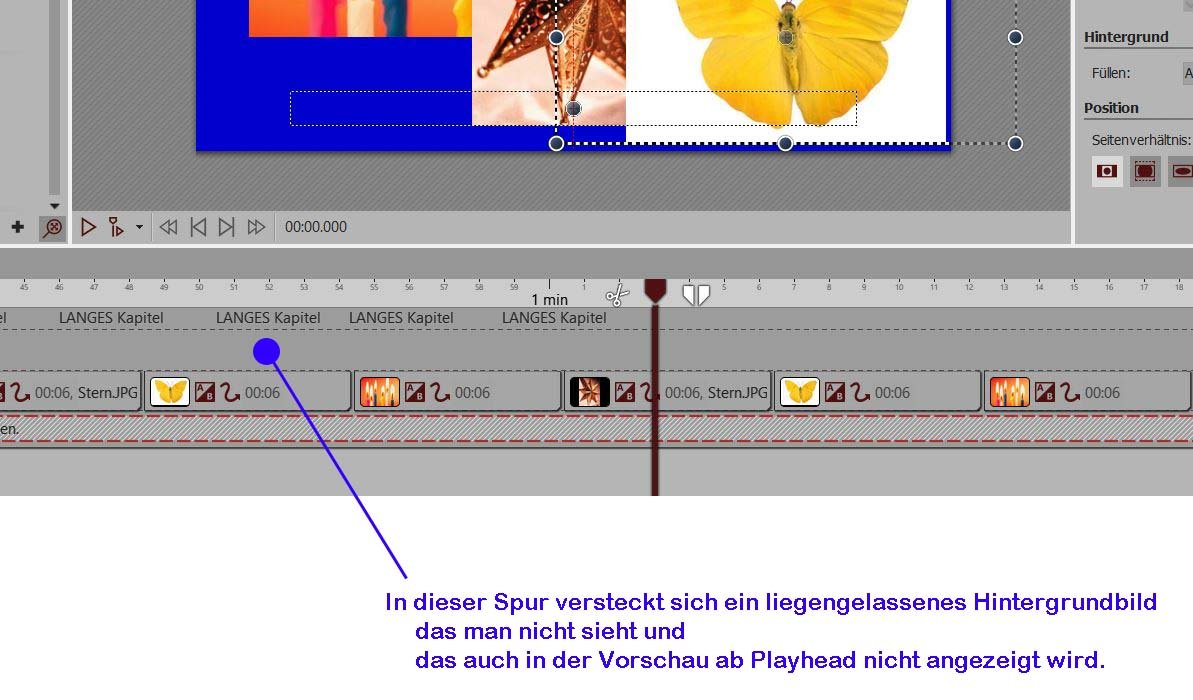Click the play-from-marker icon
The image size is (1193, 700).
pyautogui.click(x=116, y=227)
